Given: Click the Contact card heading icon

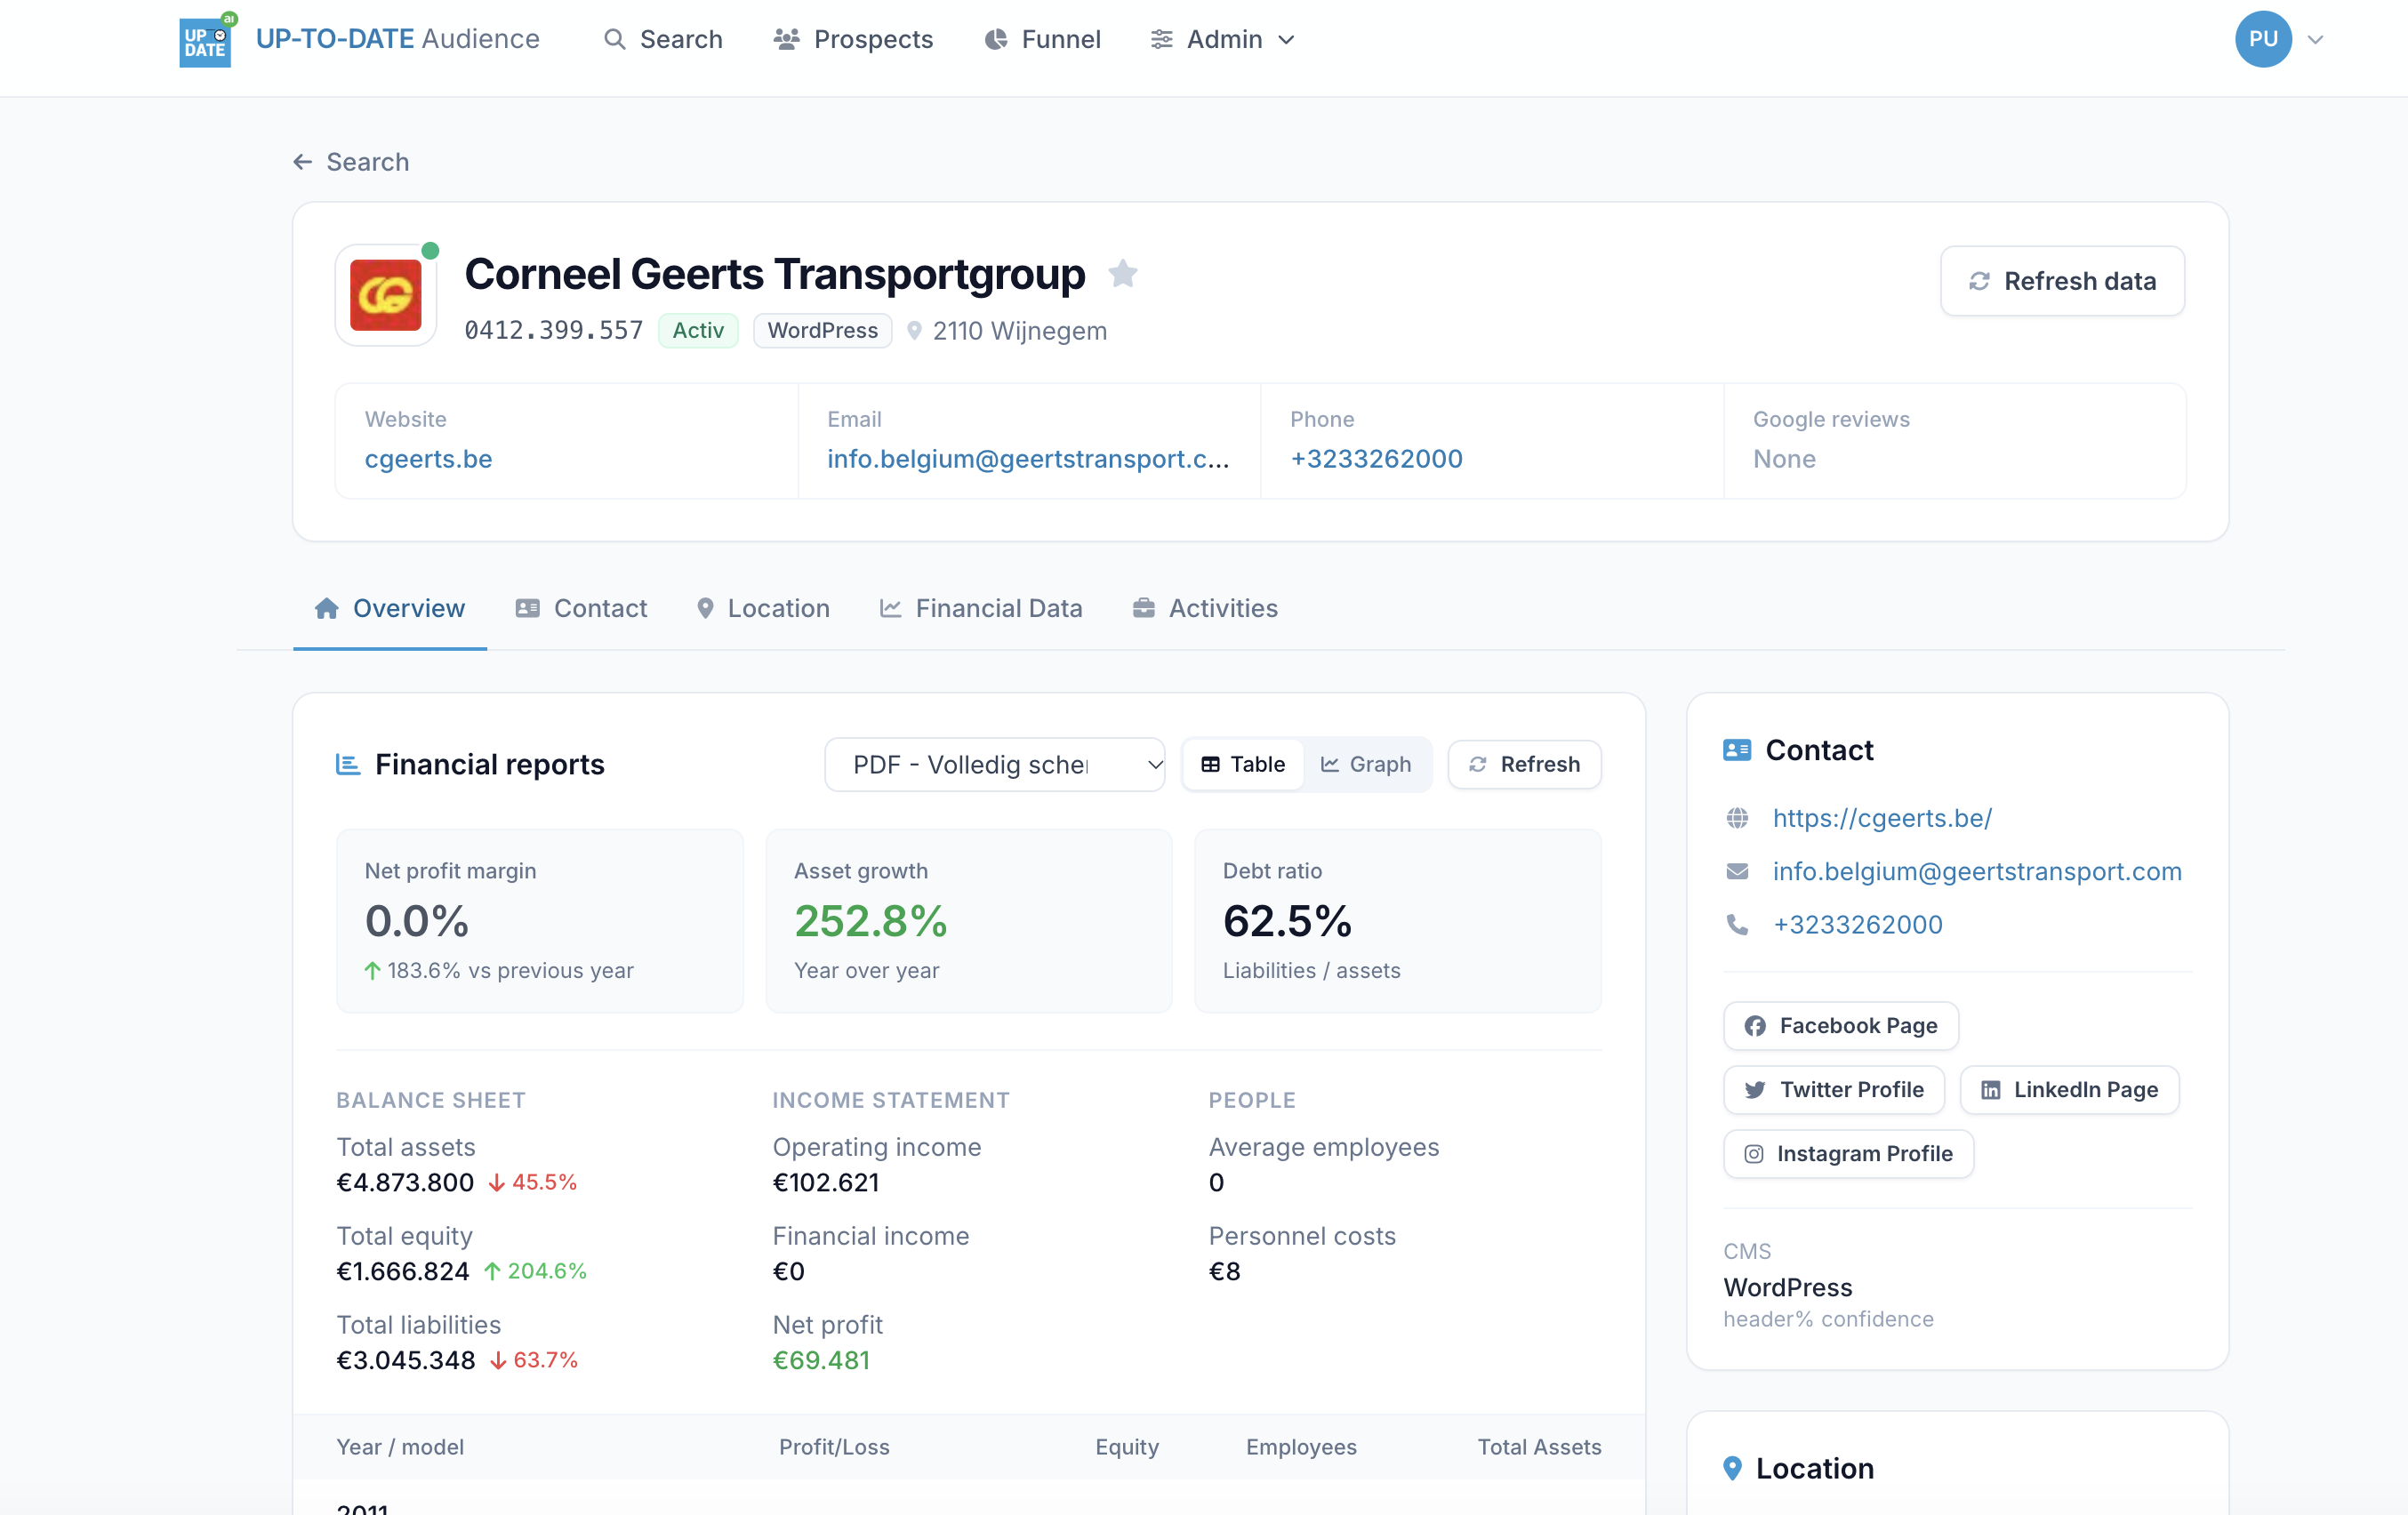Looking at the screenshot, I should tap(1737, 750).
